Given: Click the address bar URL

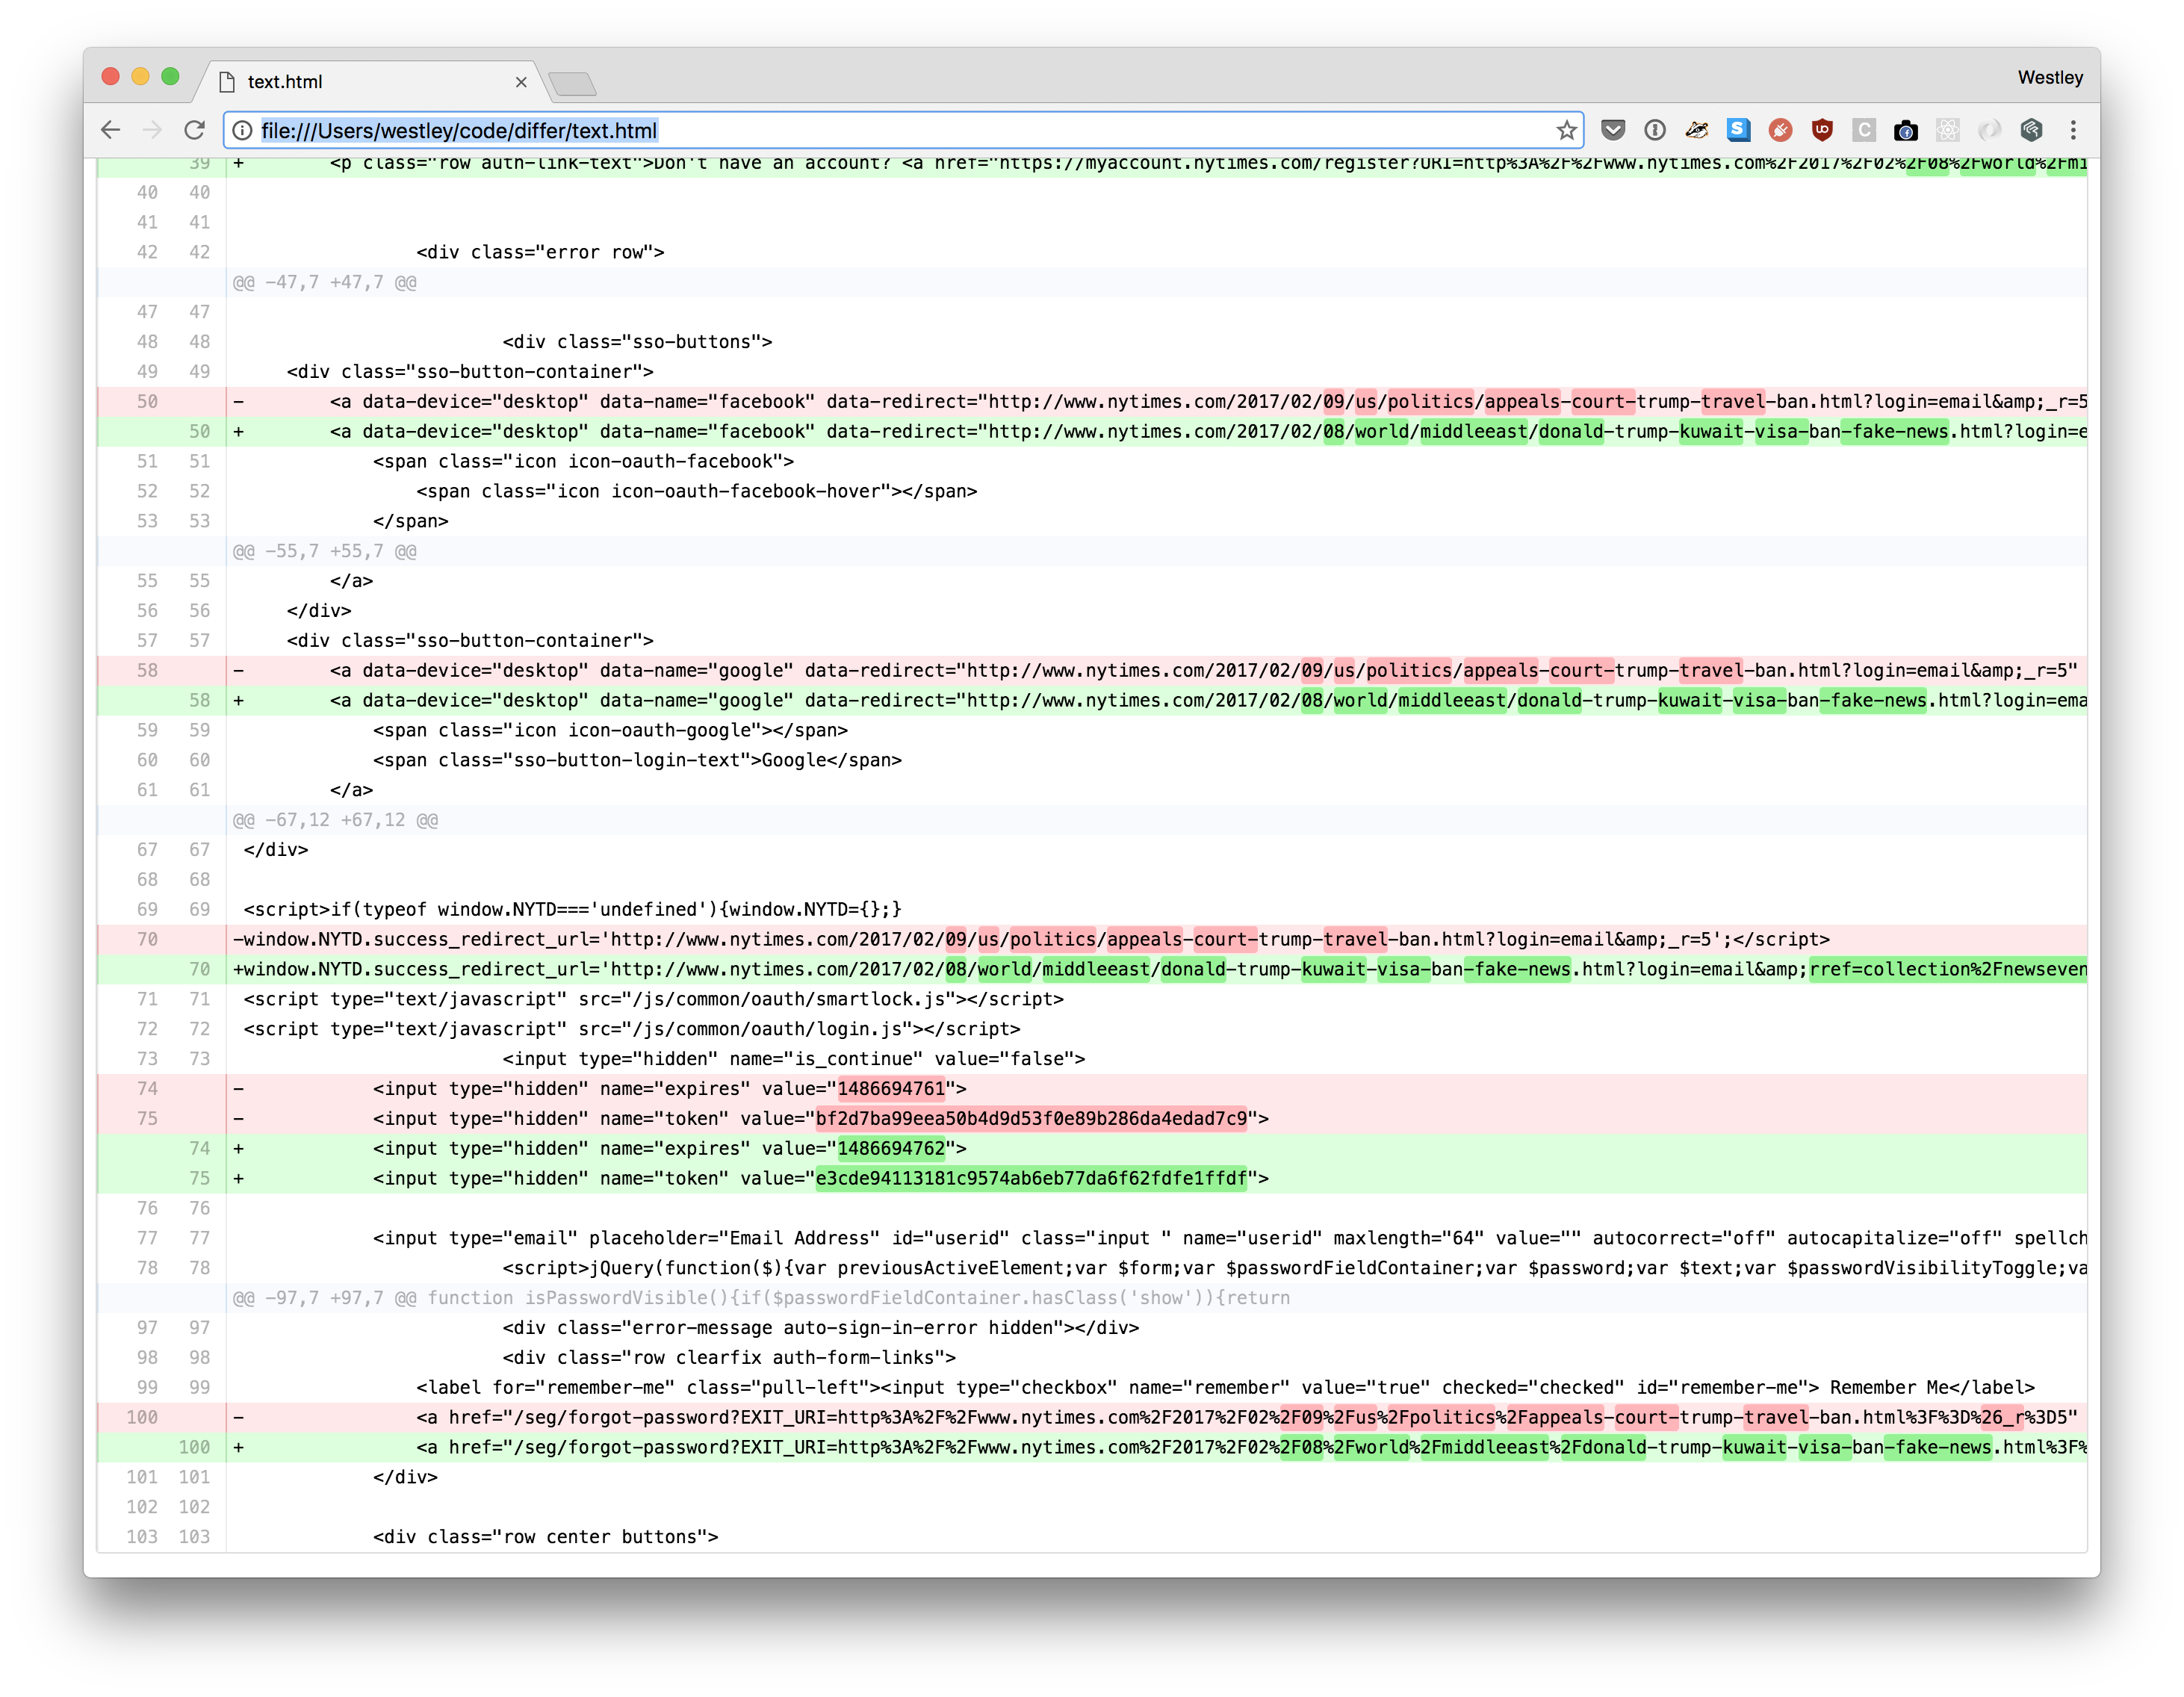Looking at the screenshot, I should (458, 130).
